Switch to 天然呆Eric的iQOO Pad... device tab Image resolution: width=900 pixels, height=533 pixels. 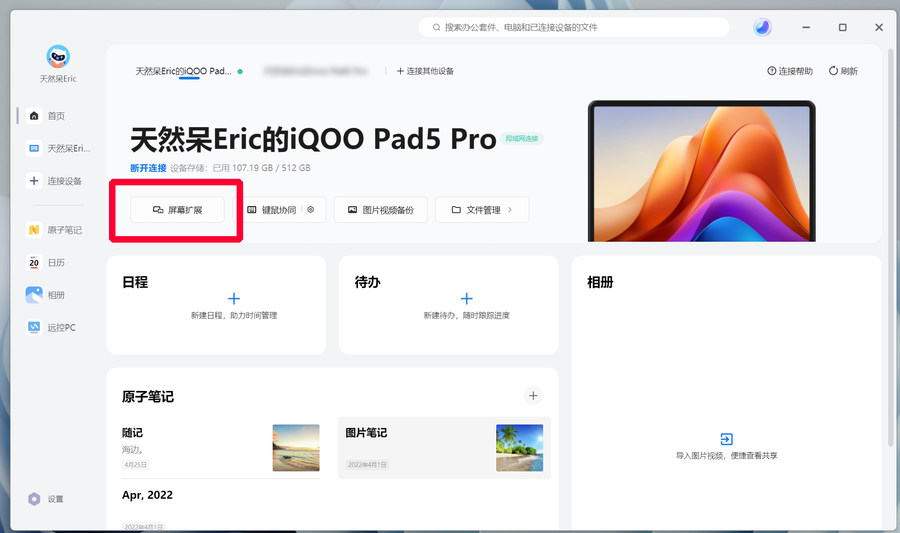pyautogui.click(x=184, y=71)
